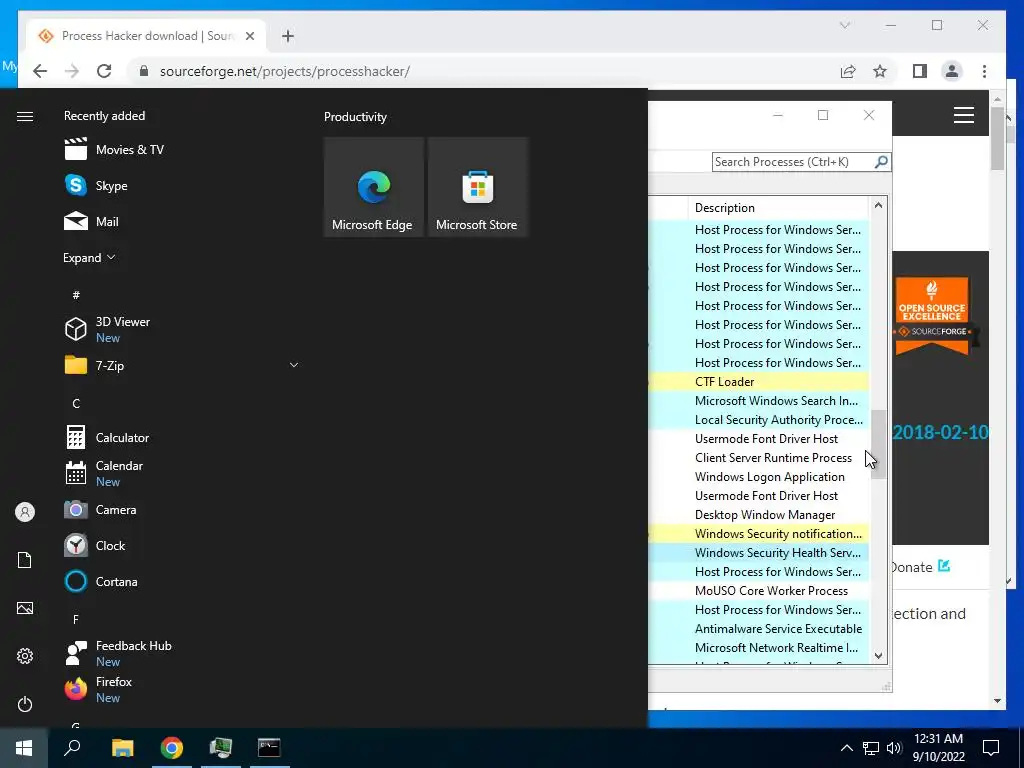Open Settings gear in Start sidebar

[x=25, y=656]
